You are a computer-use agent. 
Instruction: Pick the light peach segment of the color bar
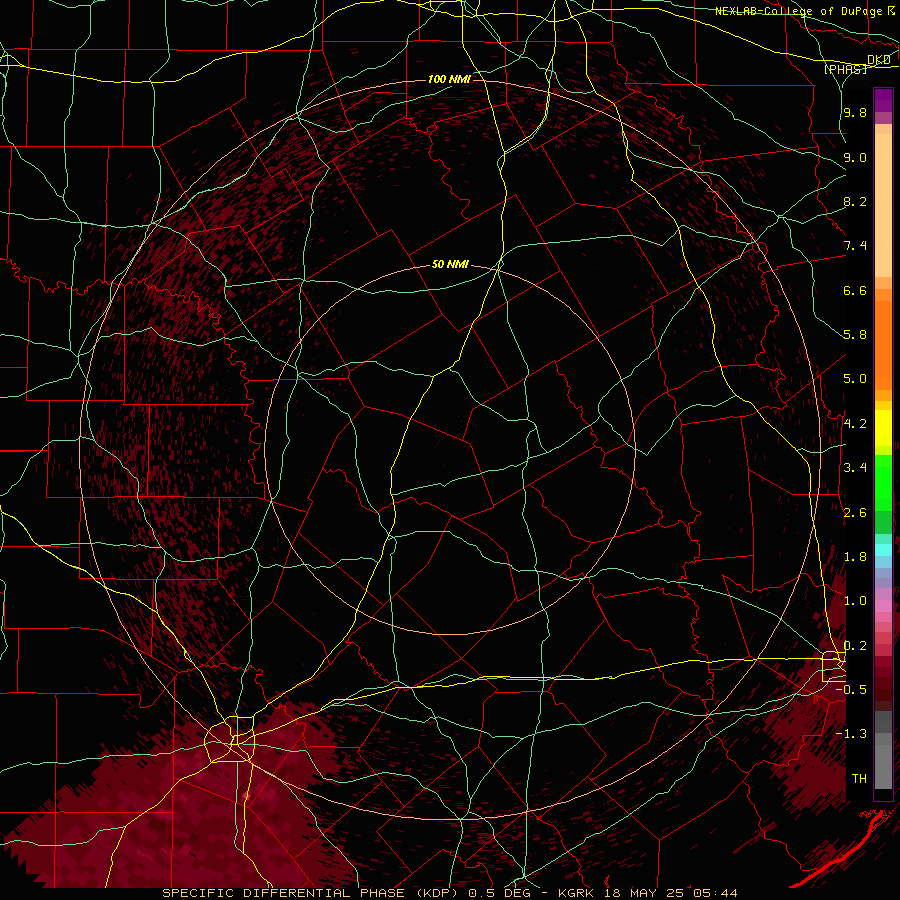point(883,205)
